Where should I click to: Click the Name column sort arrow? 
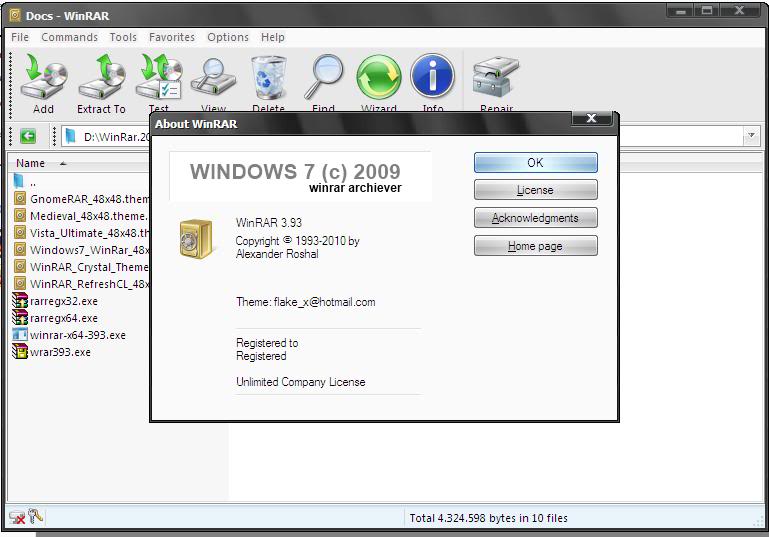(63, 163)
